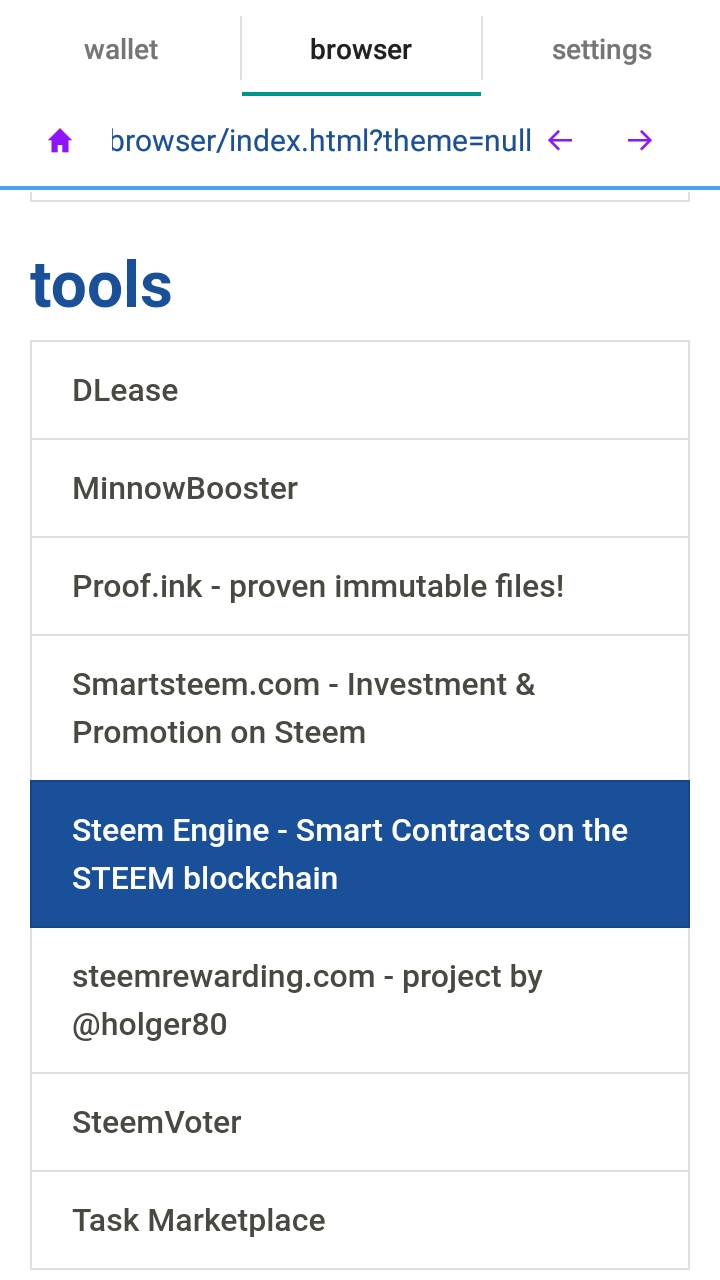The height and width of the screenshot is (1280, 720).
Task: Go back with the left arrow icon
Action: click(x=560, y=140)
